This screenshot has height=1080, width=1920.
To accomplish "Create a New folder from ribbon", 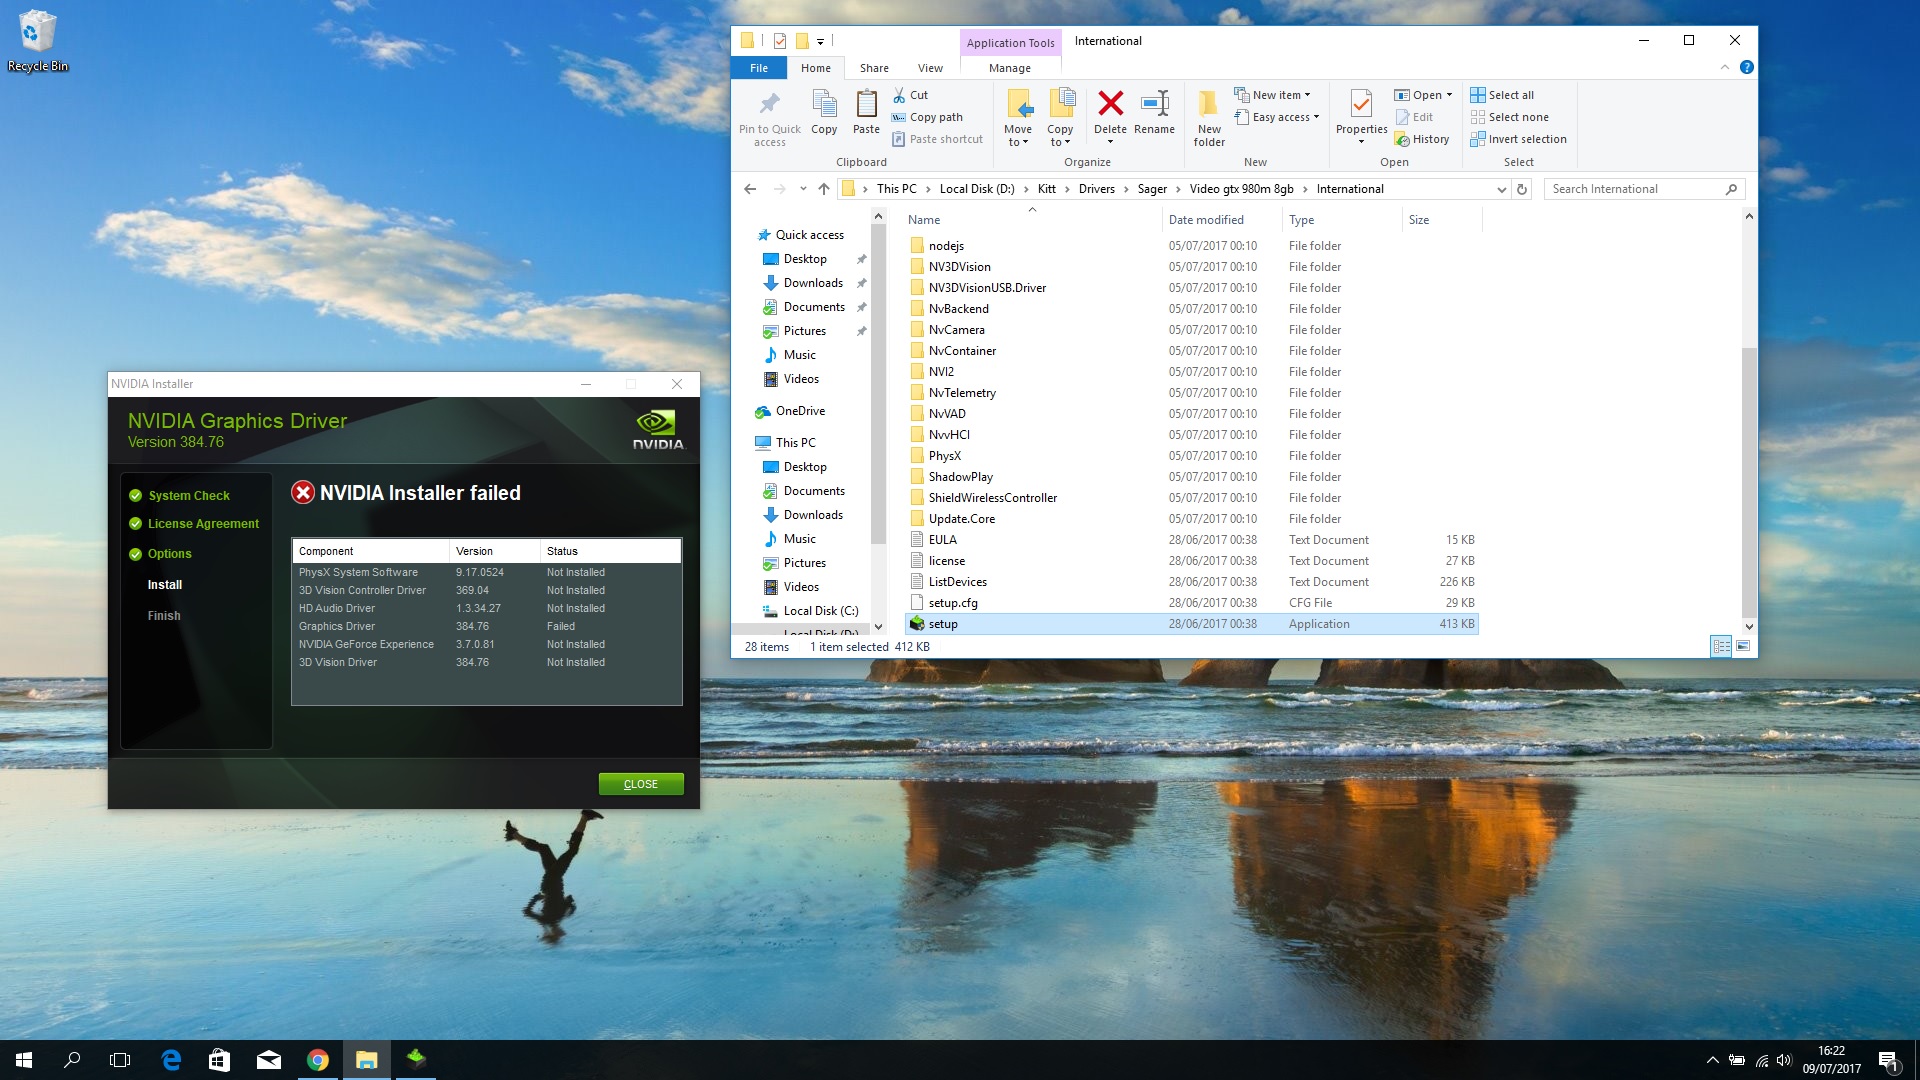I will pyautogui.click(x=1209, y=118).
